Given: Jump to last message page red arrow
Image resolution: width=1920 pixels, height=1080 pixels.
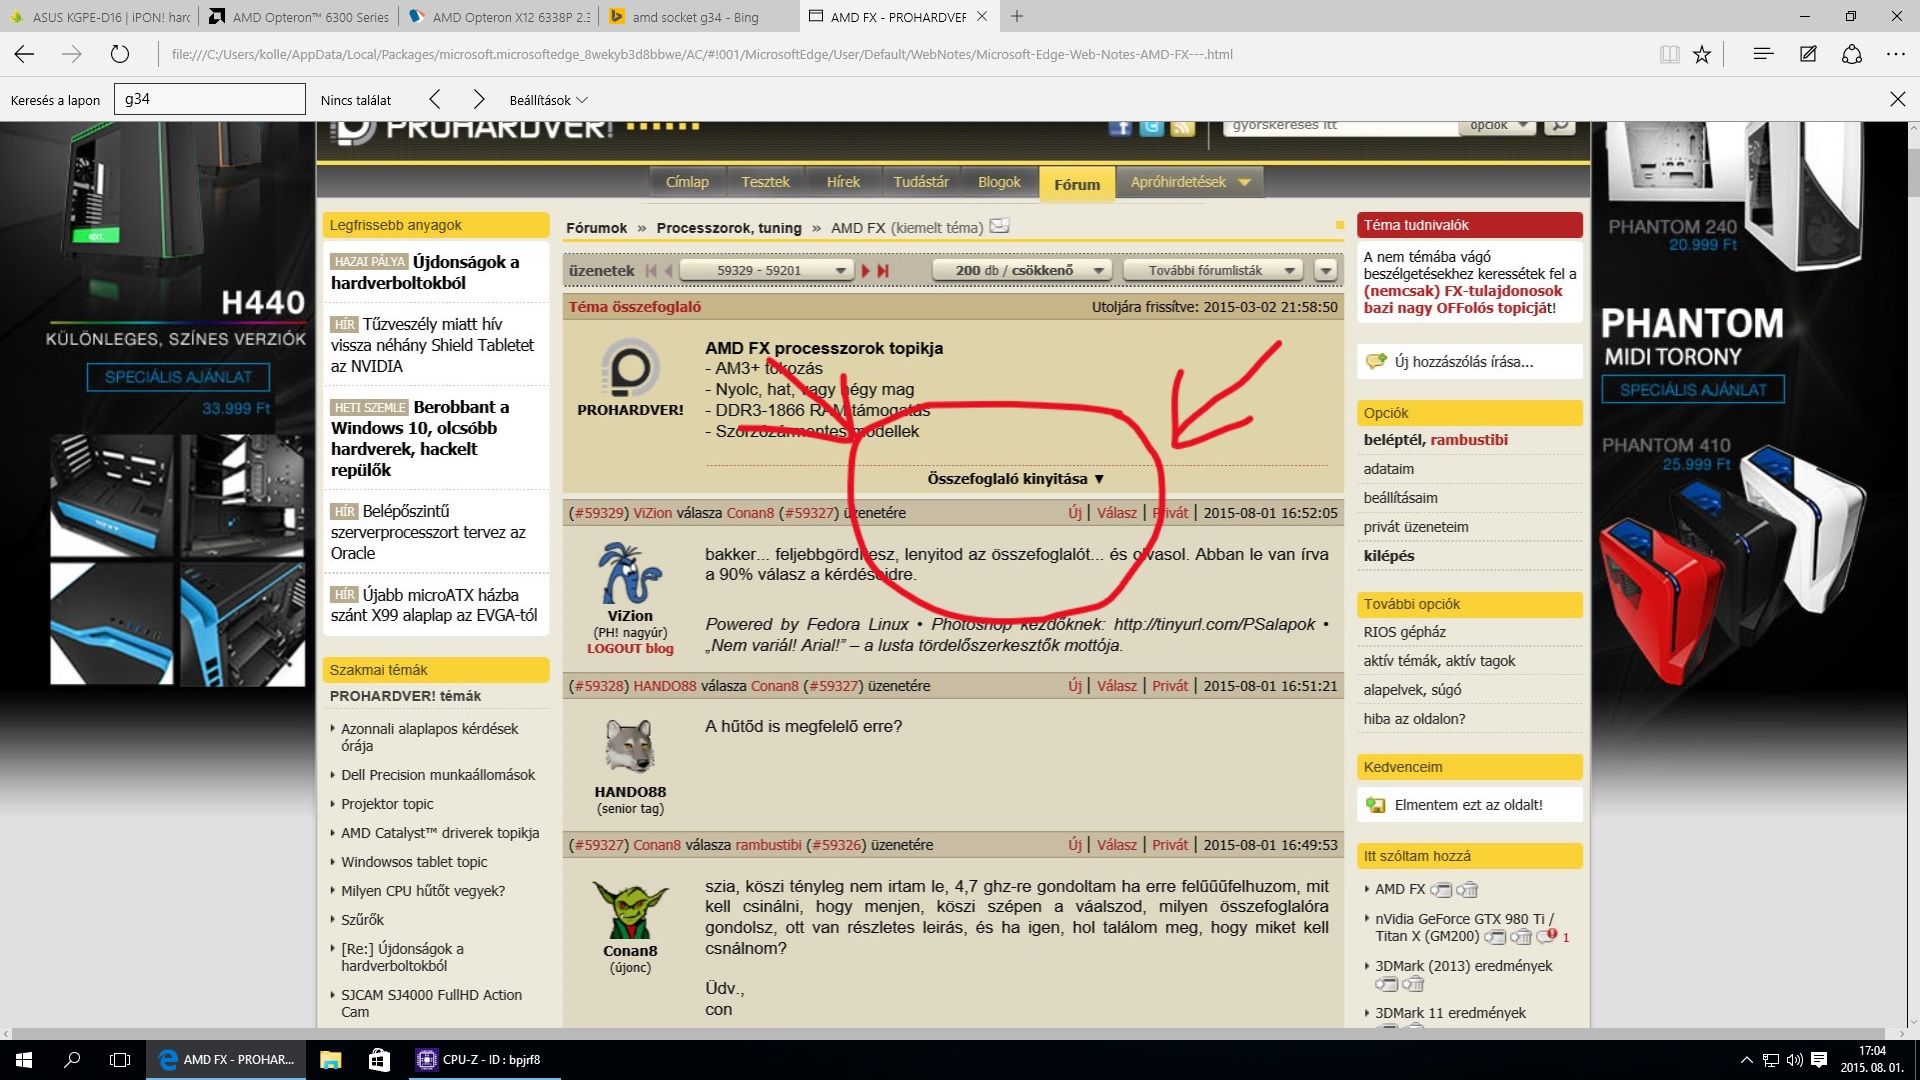Looking at the screenshot, I should coord(883,270).
